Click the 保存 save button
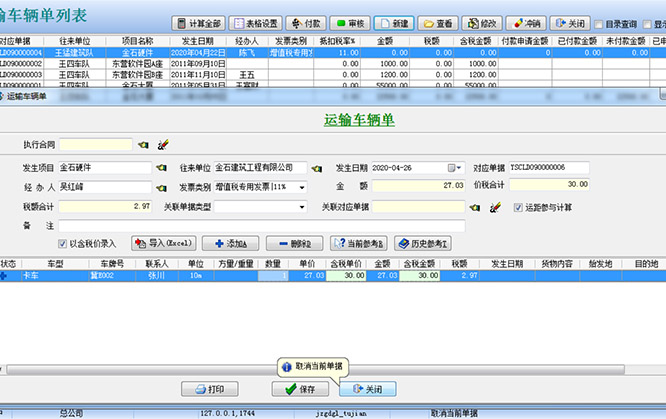The image size is (666, 419). click(x=297, y=389)
